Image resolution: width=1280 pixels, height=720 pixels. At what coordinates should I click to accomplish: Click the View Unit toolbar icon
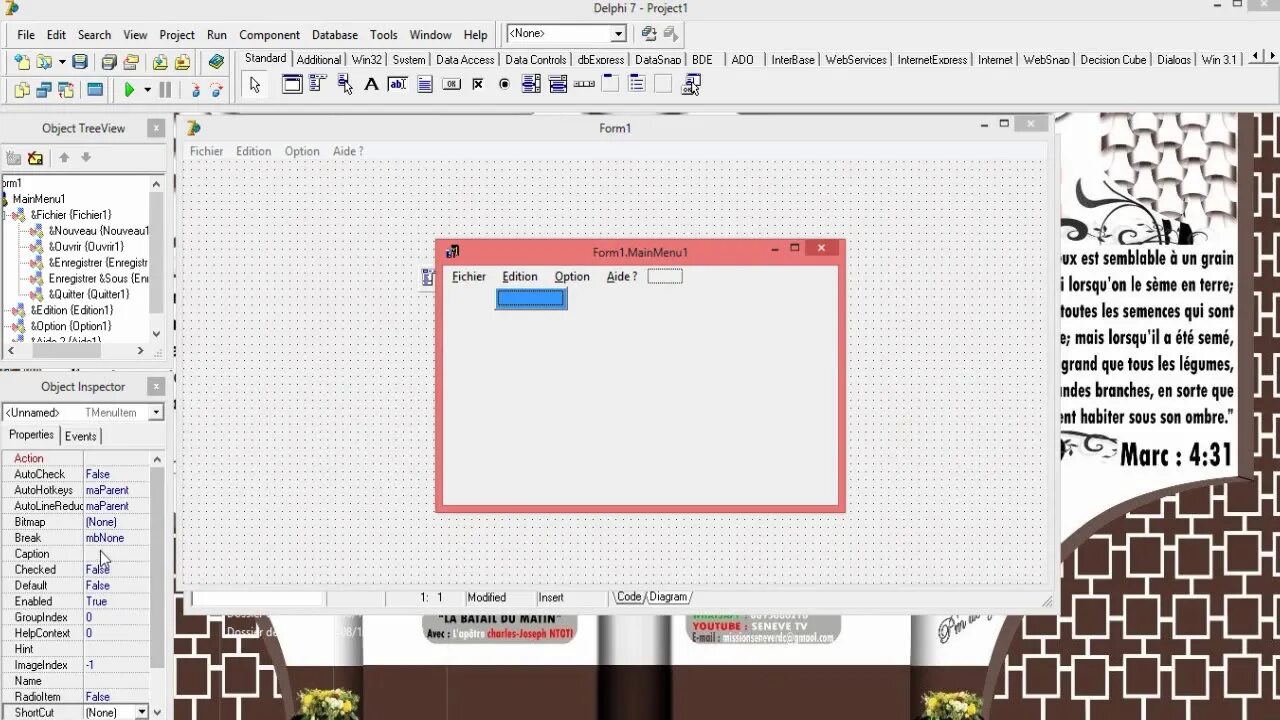point(22,90)
